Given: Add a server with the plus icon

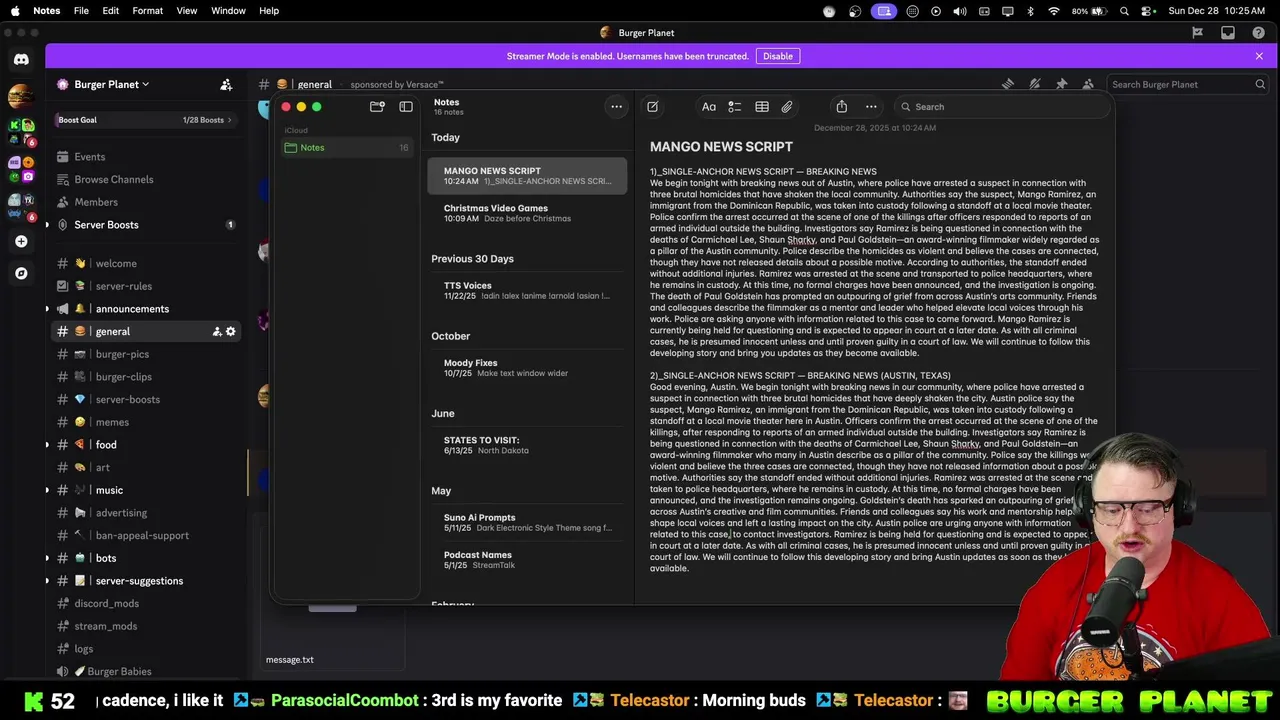Looking at the screenshot, I should point(21,241).
